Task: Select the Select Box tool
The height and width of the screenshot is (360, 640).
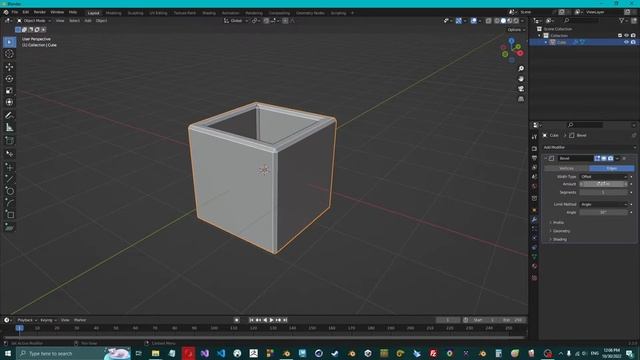Action: click(9, 42)
